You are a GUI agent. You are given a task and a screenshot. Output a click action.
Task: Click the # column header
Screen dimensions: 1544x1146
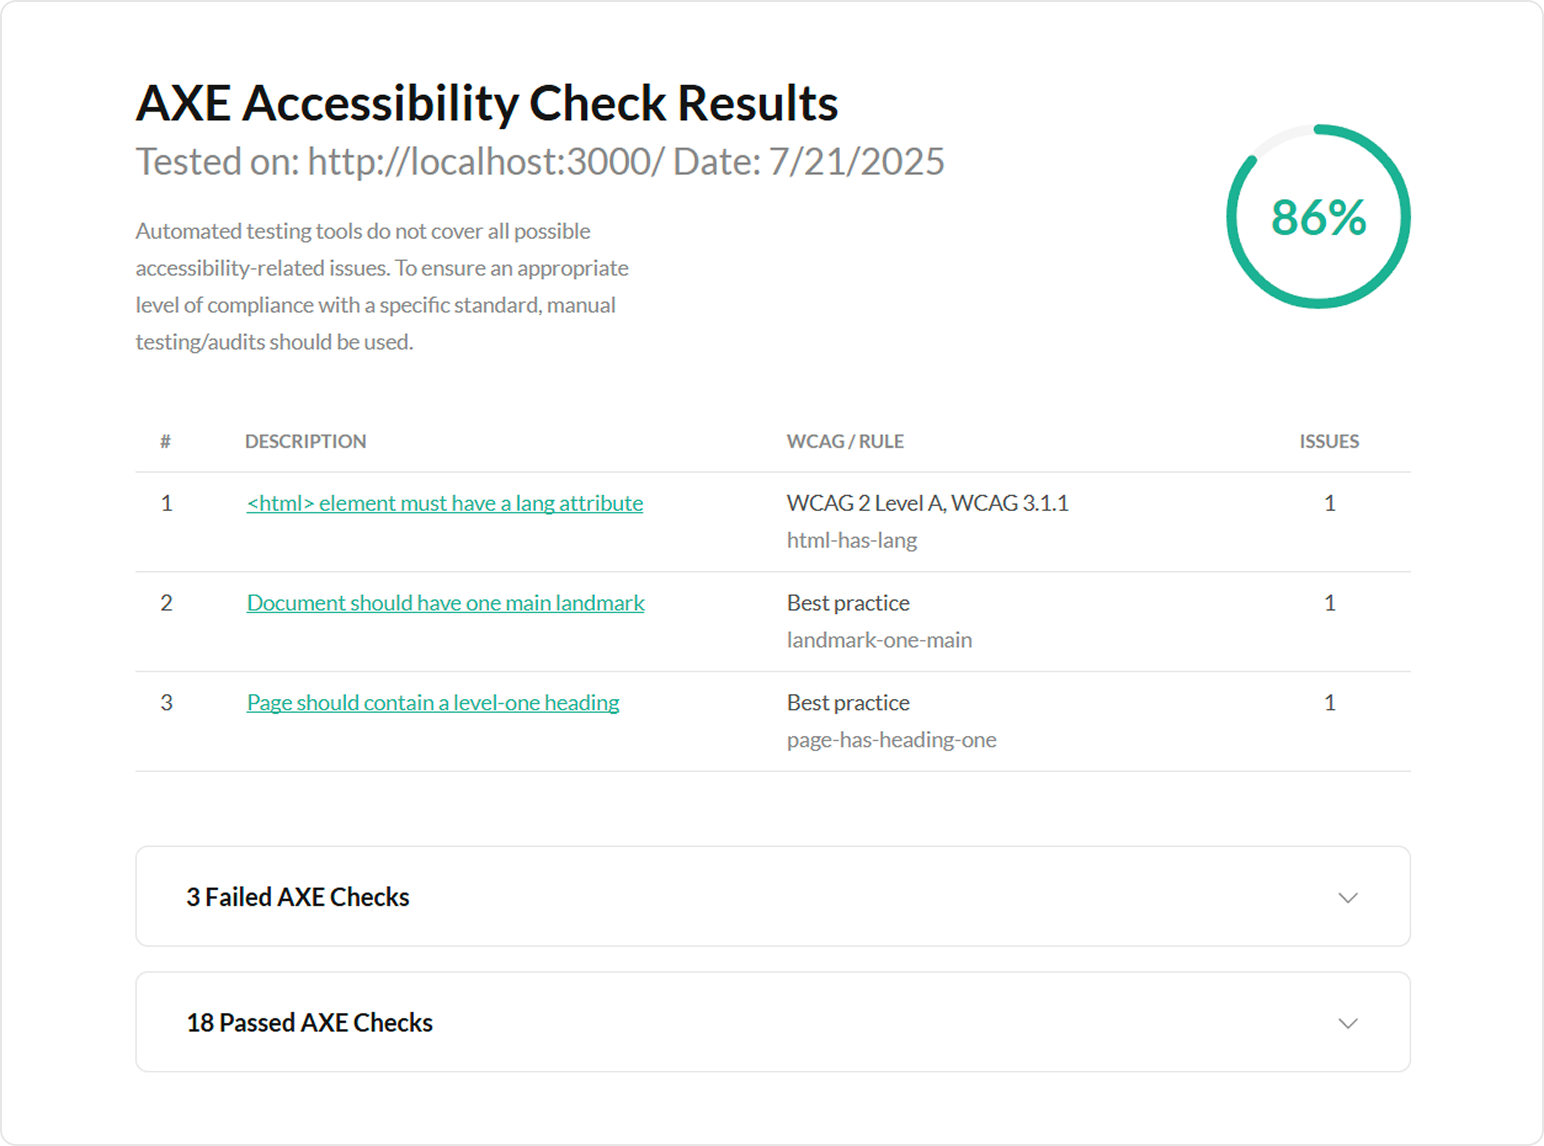166,441
